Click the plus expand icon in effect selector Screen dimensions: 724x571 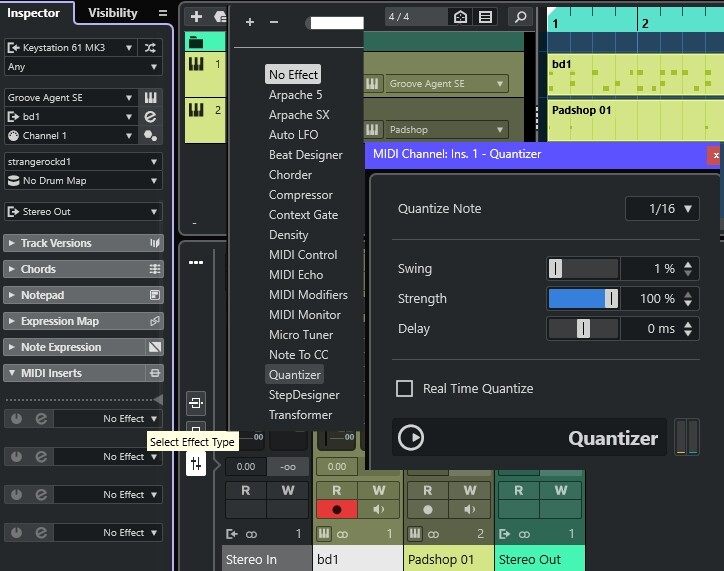coord(250,22)
